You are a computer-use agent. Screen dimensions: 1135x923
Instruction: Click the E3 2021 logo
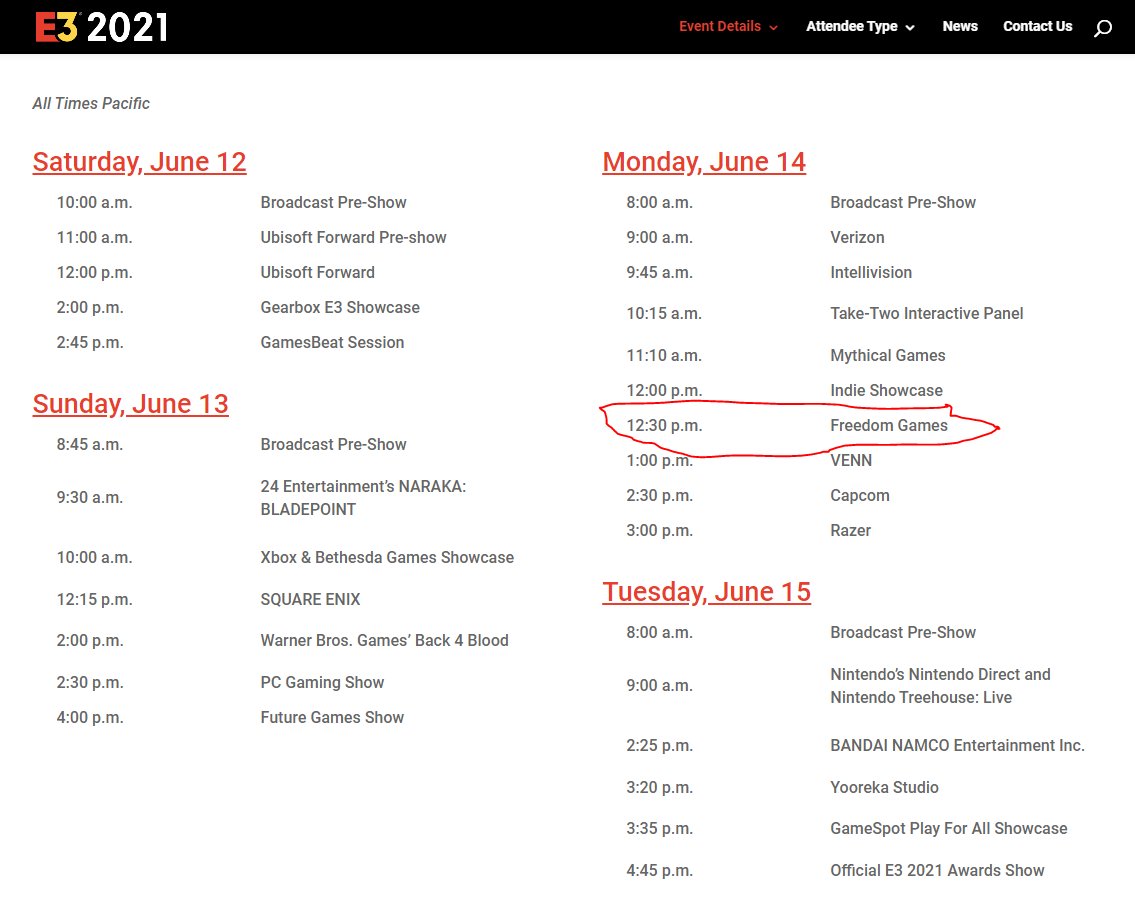[x=101, y=27]
